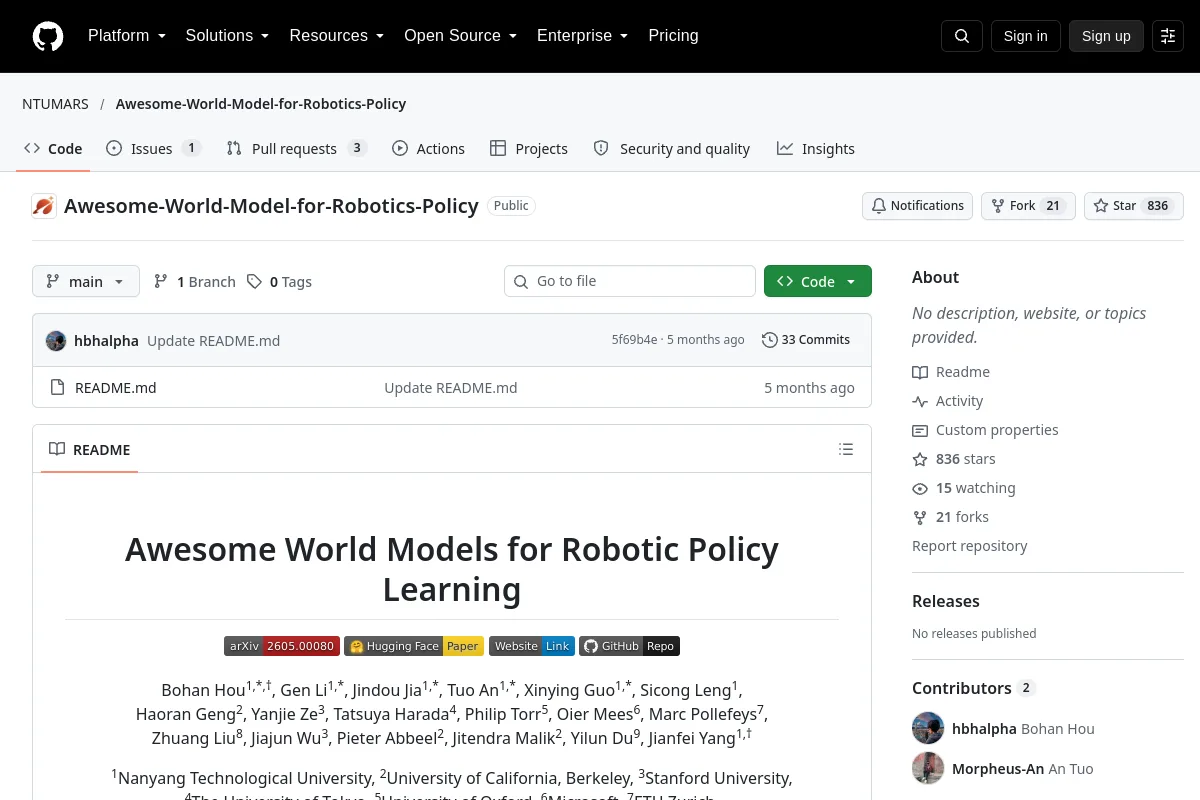Expand the Enterprise menu
Viewport: 1200px width, 800px height.
click(583, 36)
